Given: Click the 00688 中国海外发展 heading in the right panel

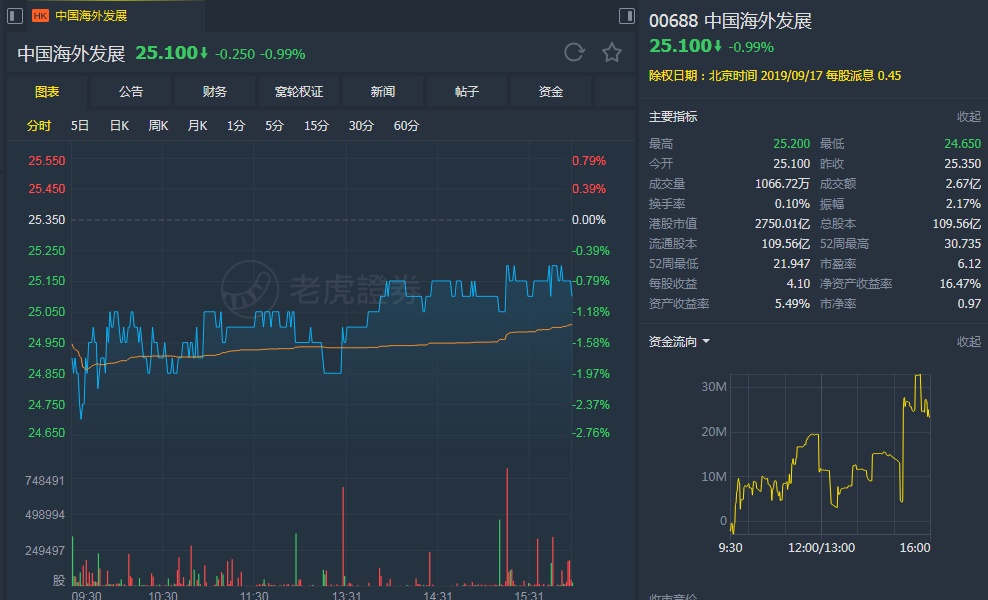Looking at the screenshot, I should [x=730, y=21].
